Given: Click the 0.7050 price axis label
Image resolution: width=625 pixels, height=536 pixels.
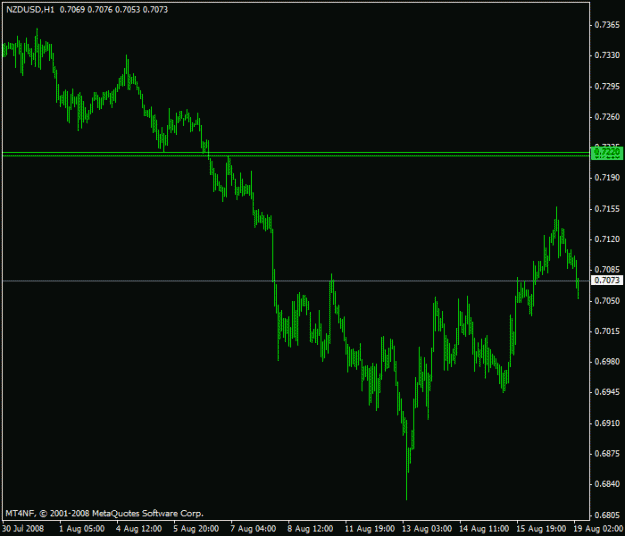Looking at the screenshot, I should tap(607, 300).
